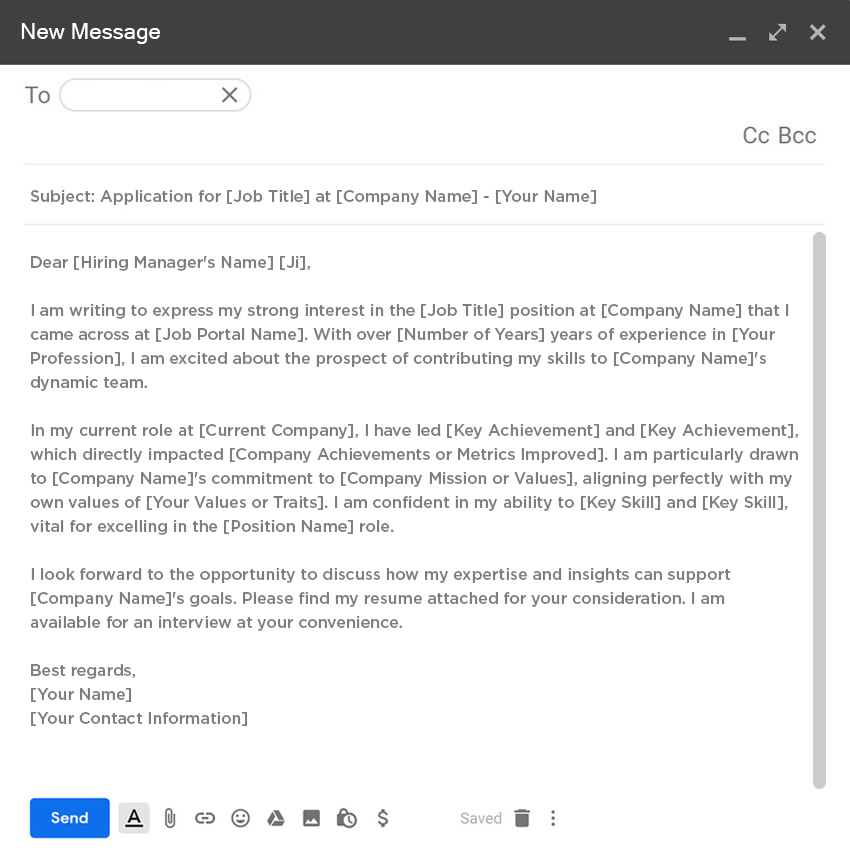Viewport: 850px width, 850px height.
Task: Minimize the New Message window
Action: [737, 34]
